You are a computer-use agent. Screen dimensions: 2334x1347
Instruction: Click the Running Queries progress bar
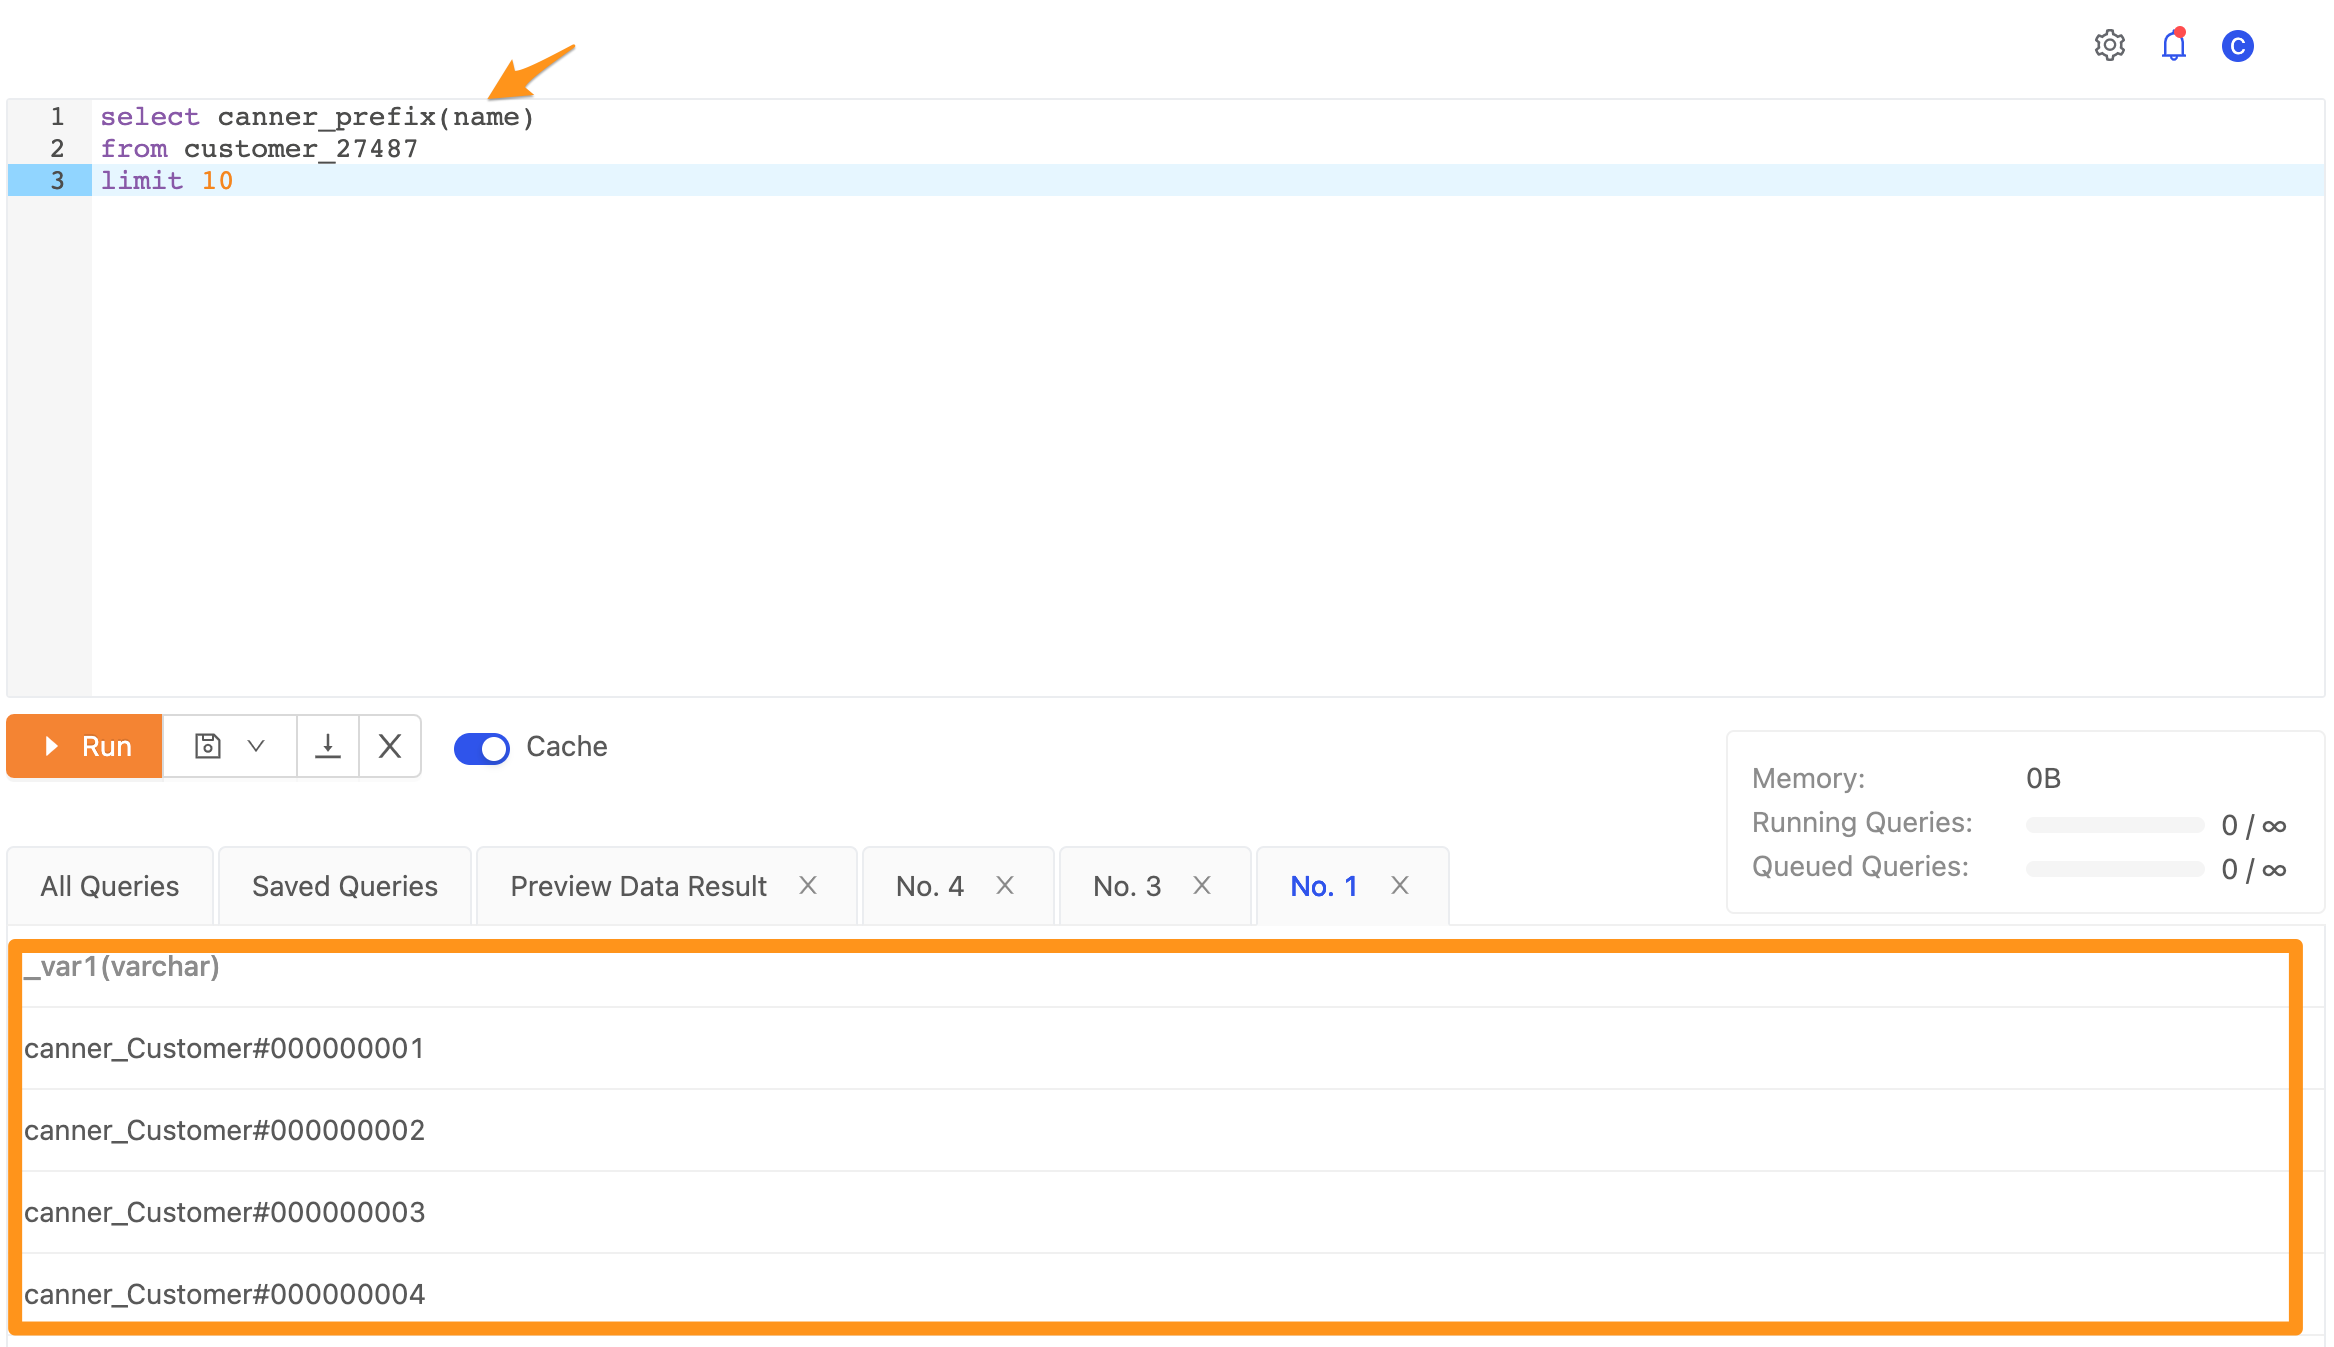tap(2115, 825)
